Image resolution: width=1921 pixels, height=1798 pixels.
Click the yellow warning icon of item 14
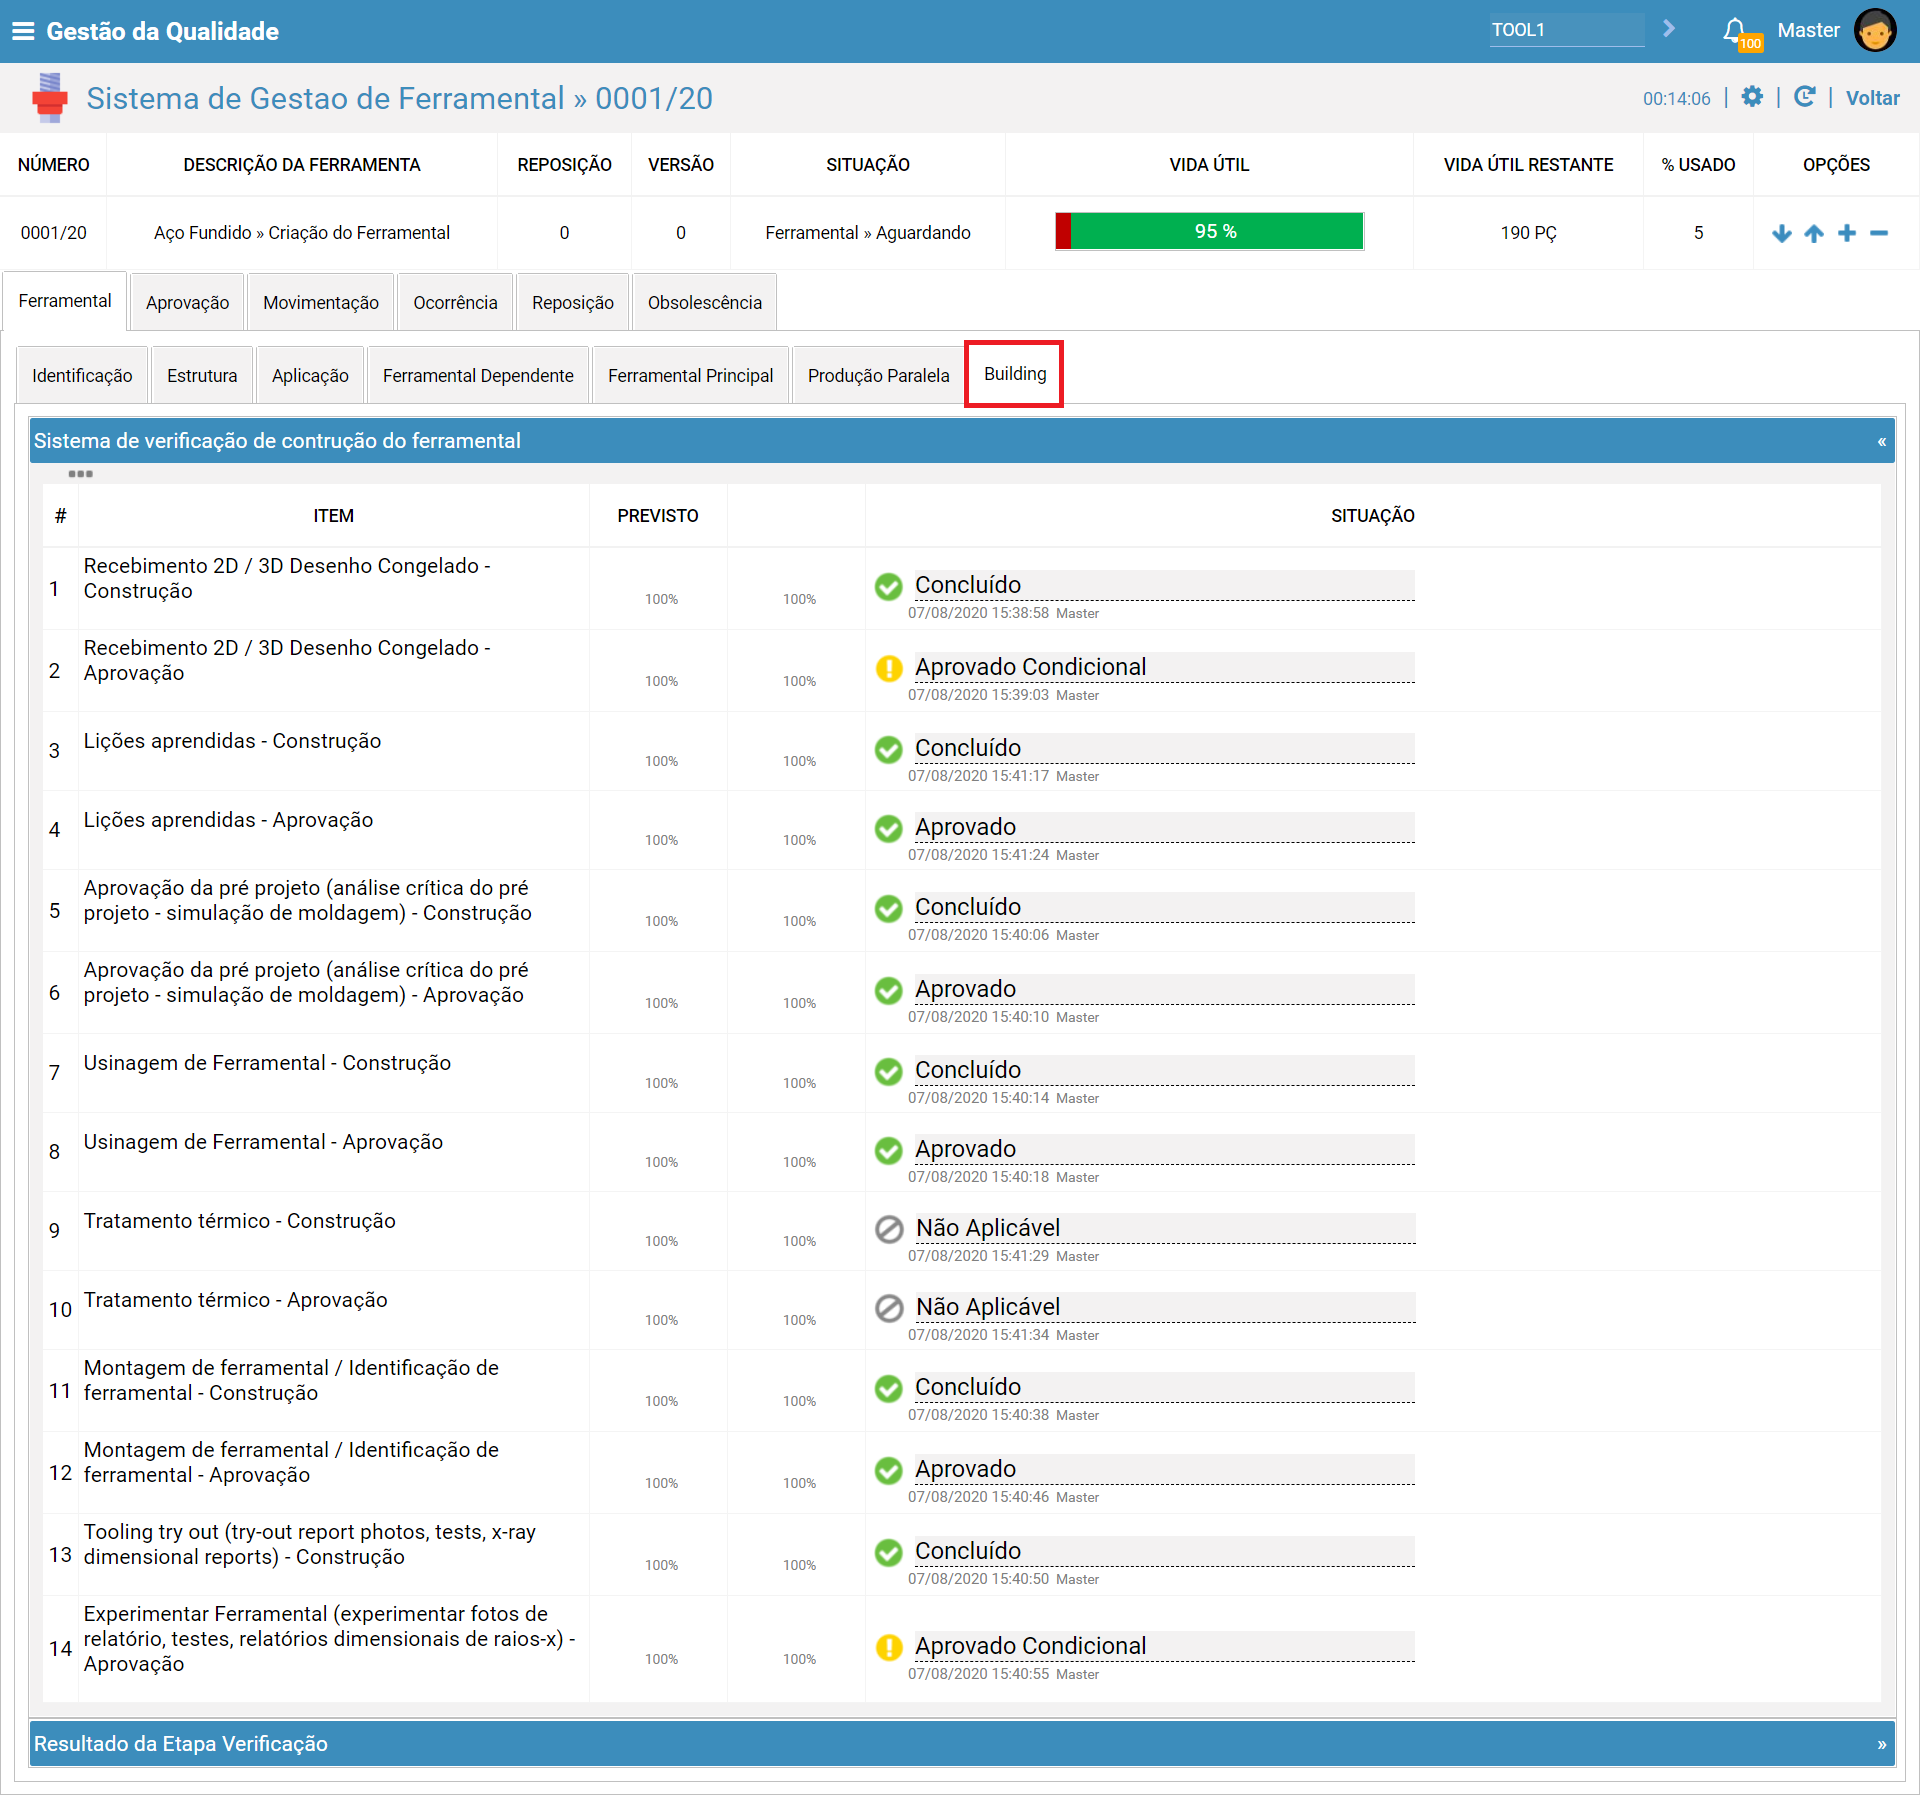point(889,1647)
